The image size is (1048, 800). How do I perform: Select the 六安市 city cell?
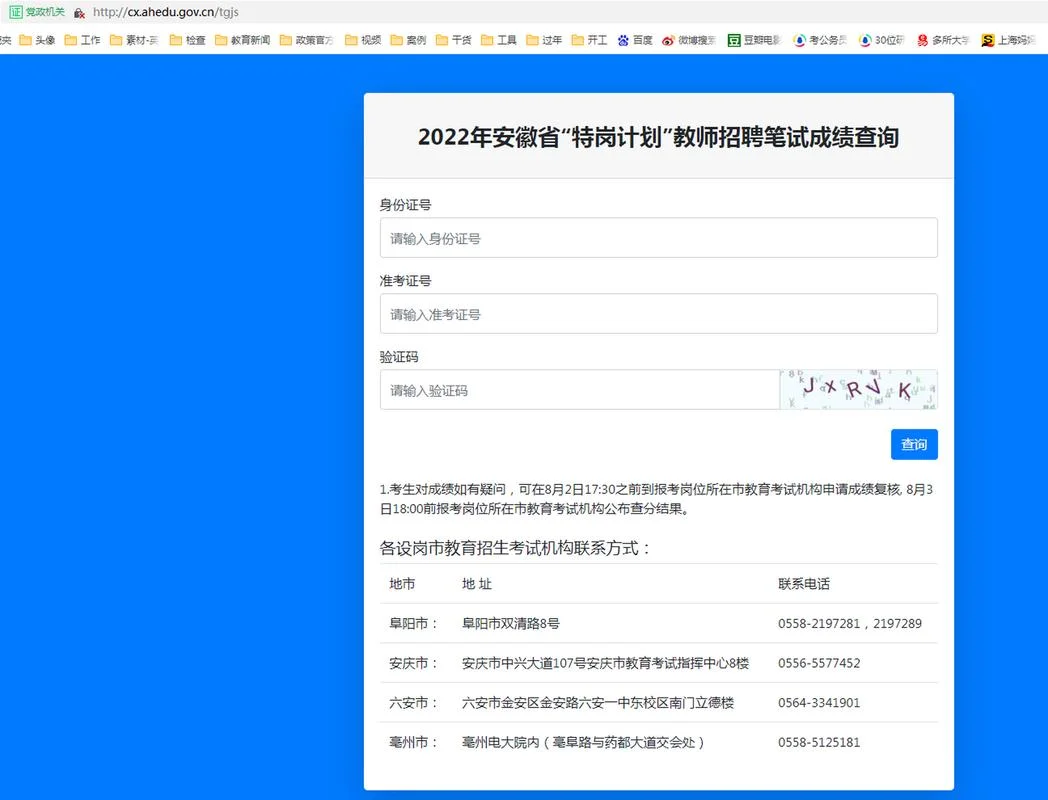(413, 702)
